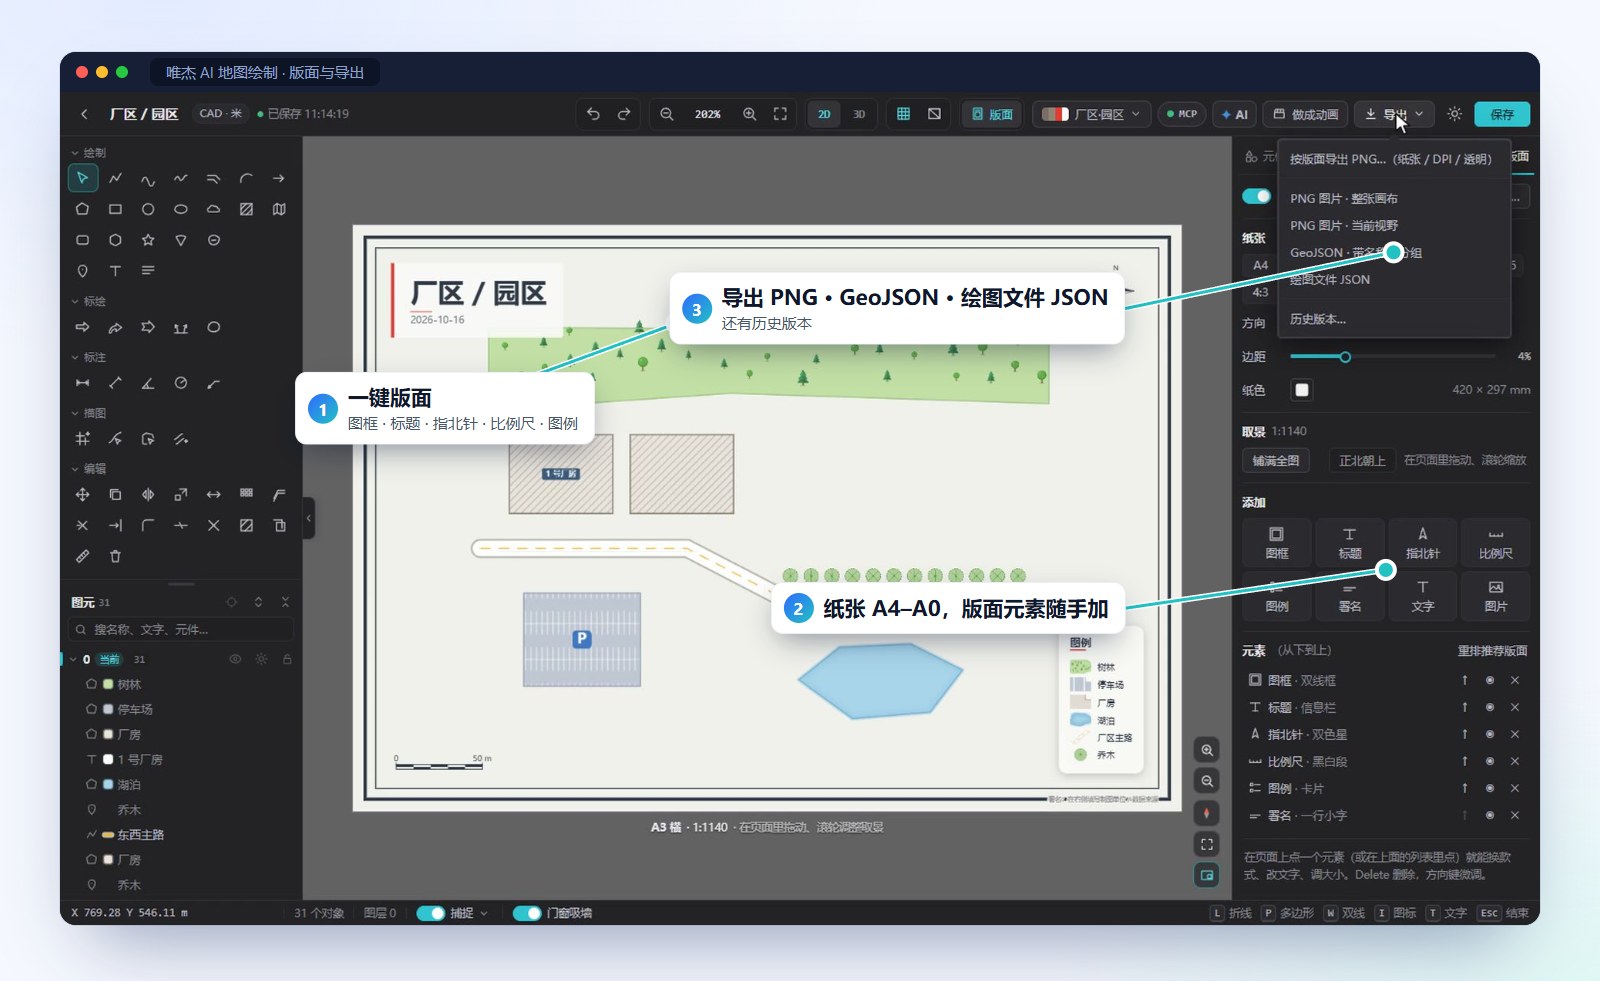Open the 纸色 paper color swatch
The image size is (1600, 981).
tap(1301, 390)
